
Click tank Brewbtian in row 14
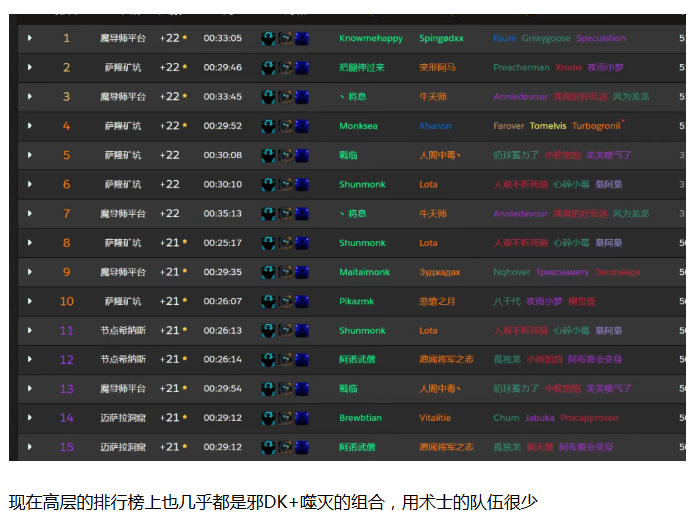point(361,418)
